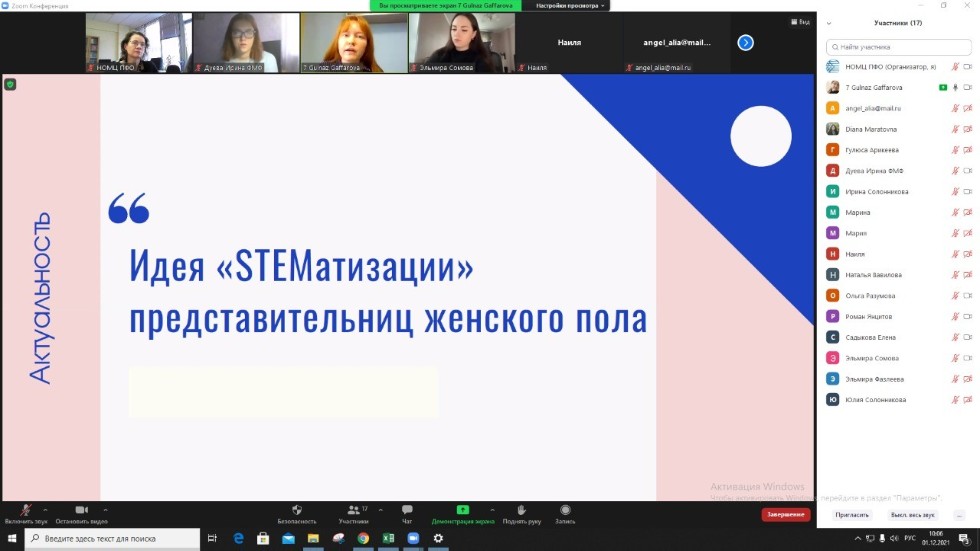Collapse the Participants panel header chevron

pos(829,23)
